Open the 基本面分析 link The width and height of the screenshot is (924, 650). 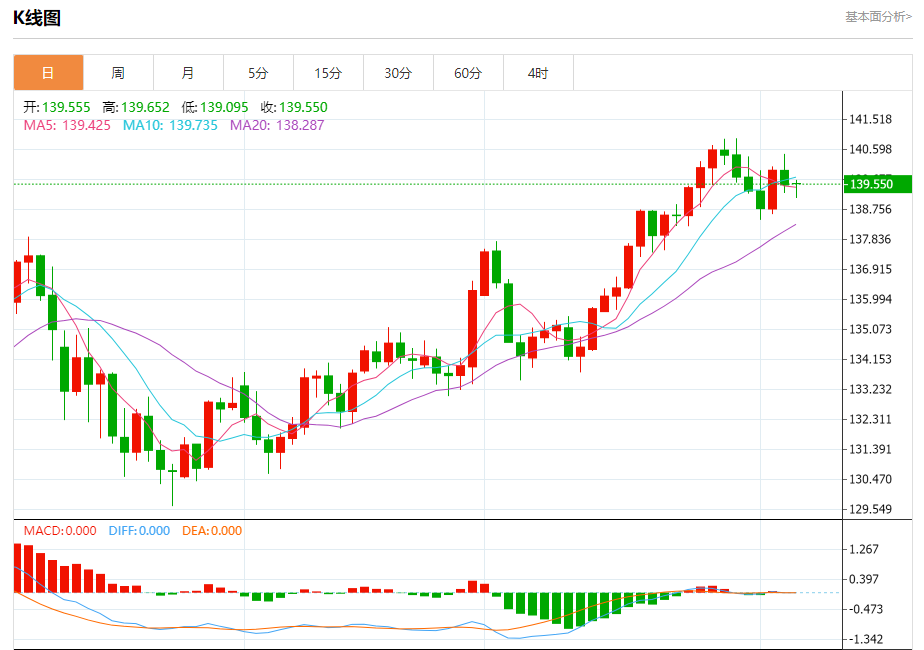click(879, 17)
